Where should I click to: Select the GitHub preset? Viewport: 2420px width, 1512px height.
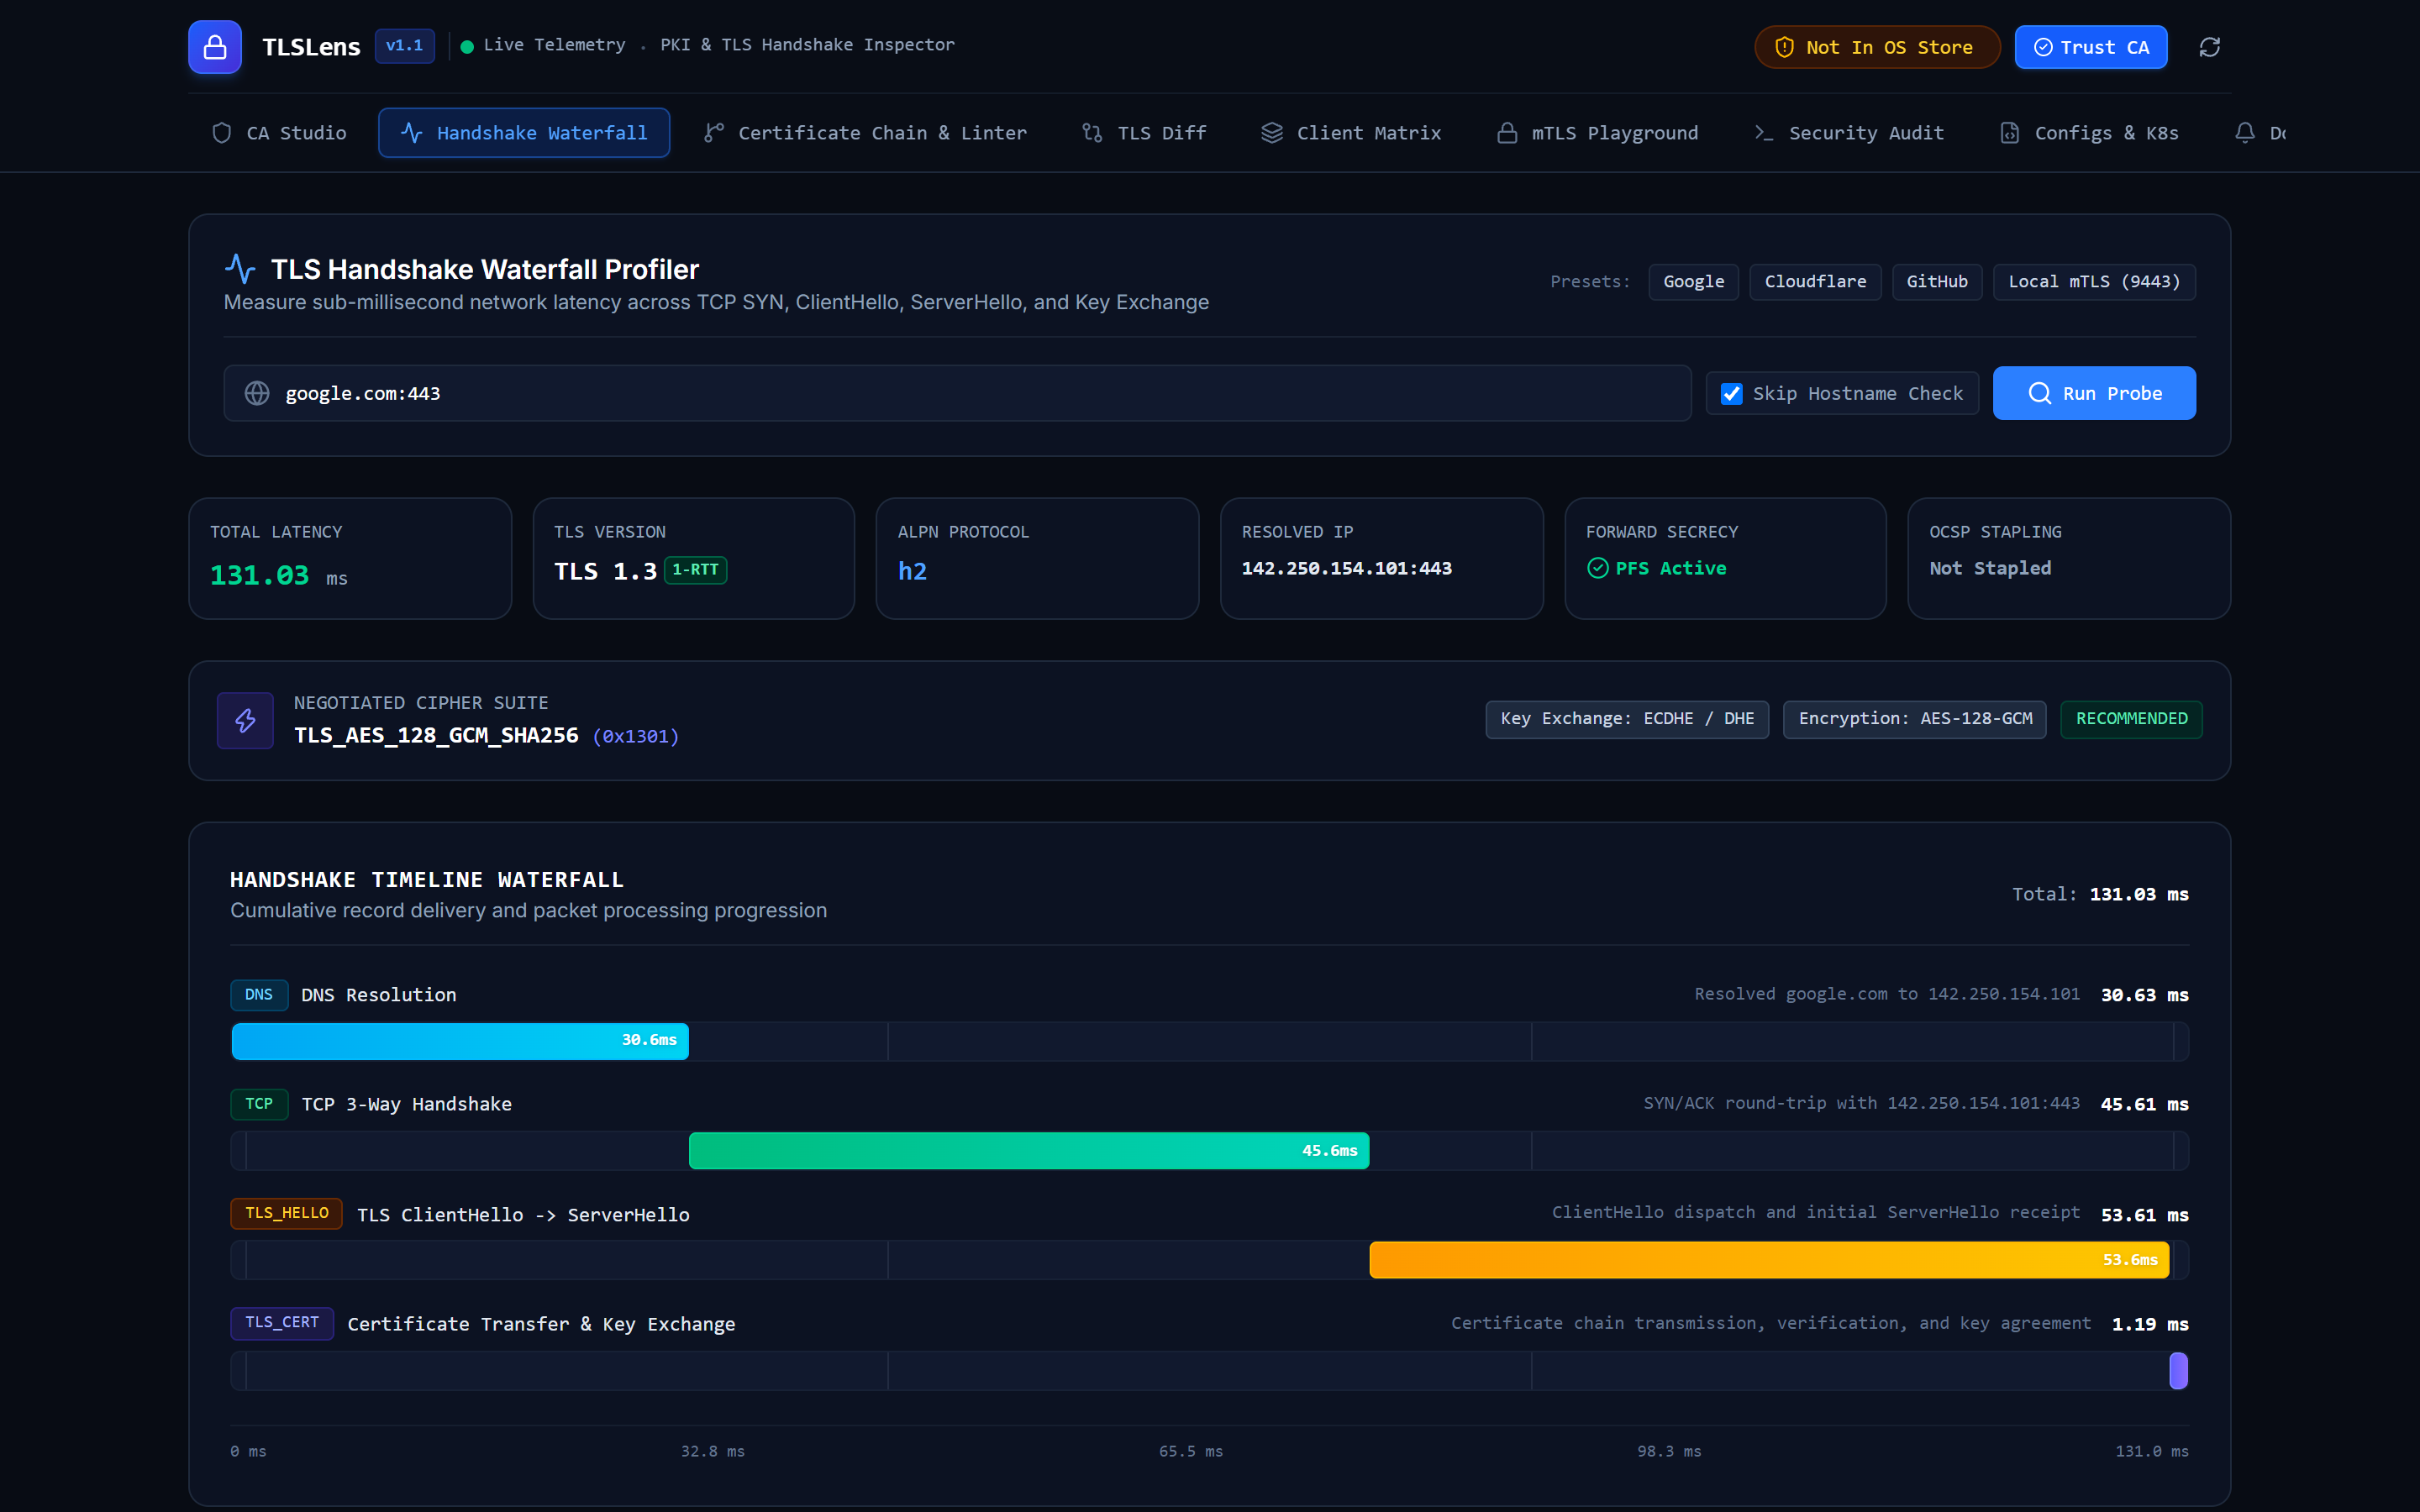pos(1937,282)
